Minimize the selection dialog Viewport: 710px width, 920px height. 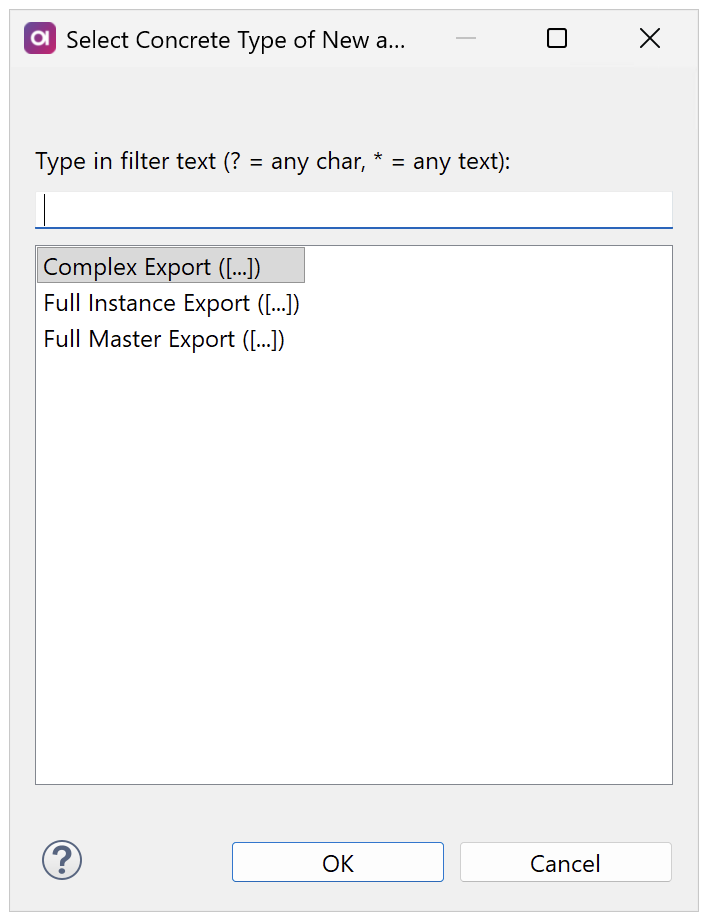pyautogui.click(x=465, y=38)
